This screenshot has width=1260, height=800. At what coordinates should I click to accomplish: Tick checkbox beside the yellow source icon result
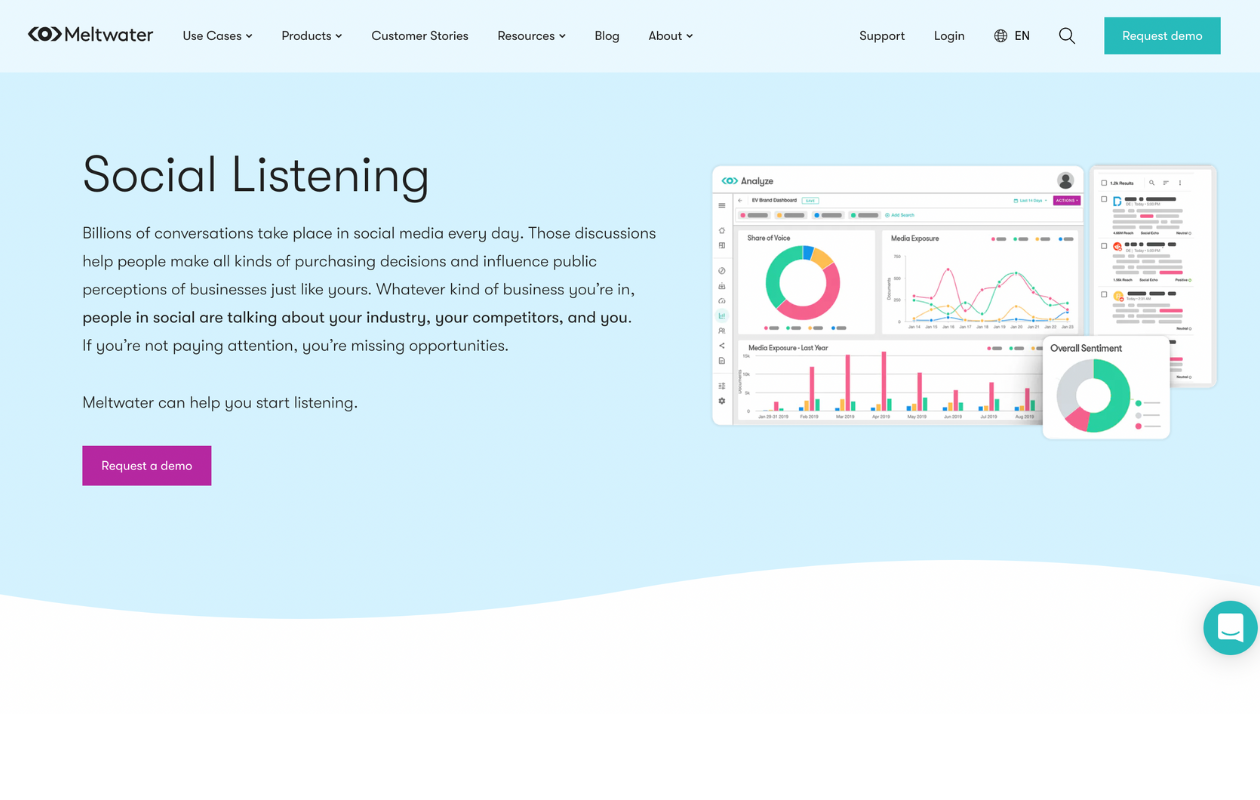pyautogui.click(x=1104, y=294)
